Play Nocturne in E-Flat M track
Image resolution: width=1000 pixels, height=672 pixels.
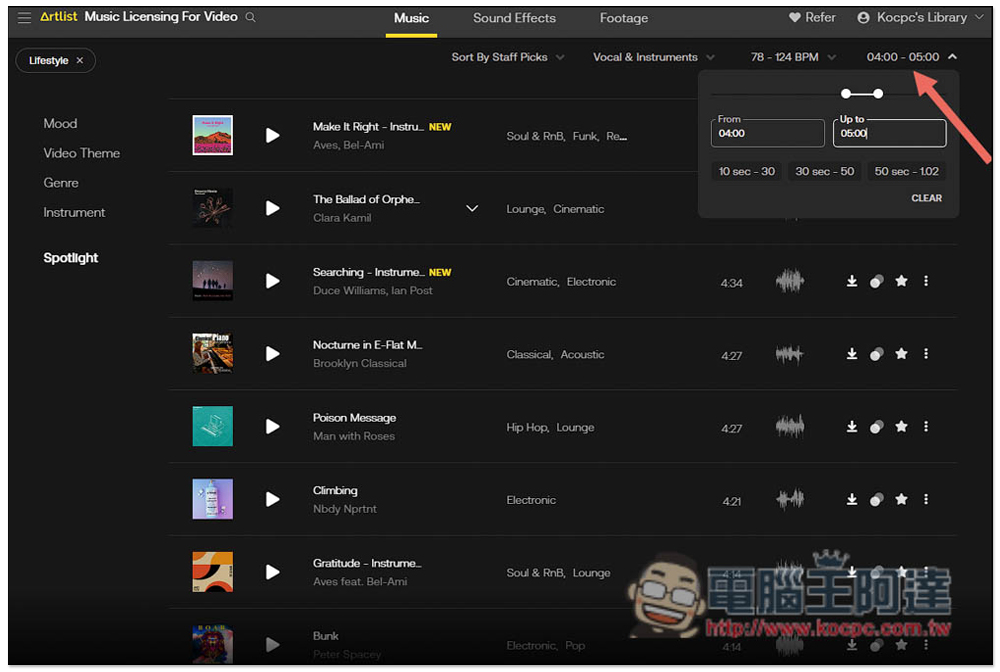(x=272, y=353)
